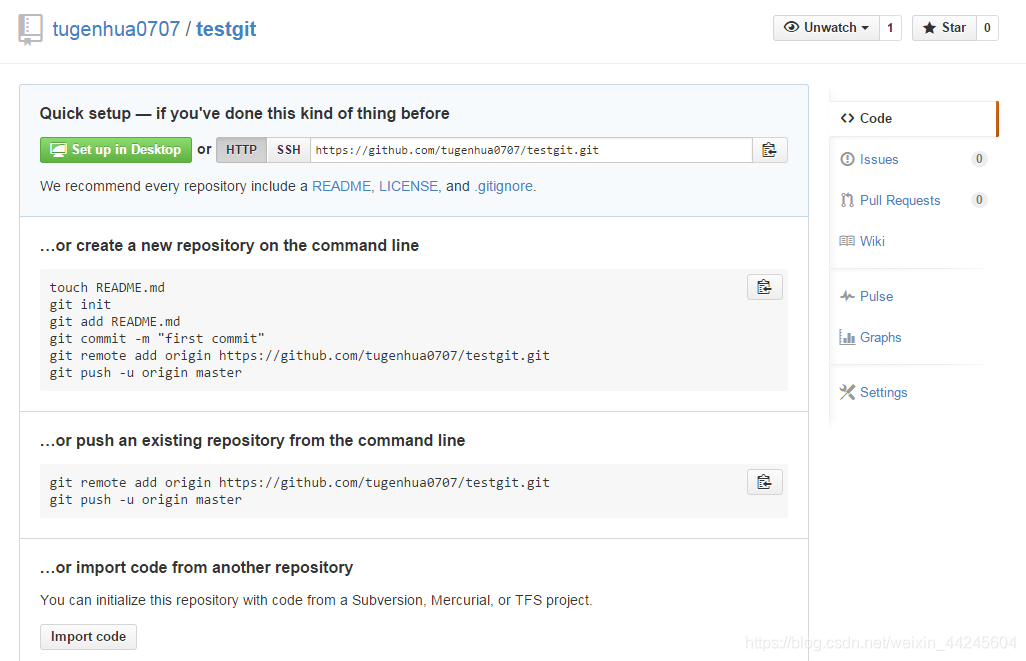Copy the push existing repository commands
This screenshot has height=661, width=1026.
click(764, 482)
